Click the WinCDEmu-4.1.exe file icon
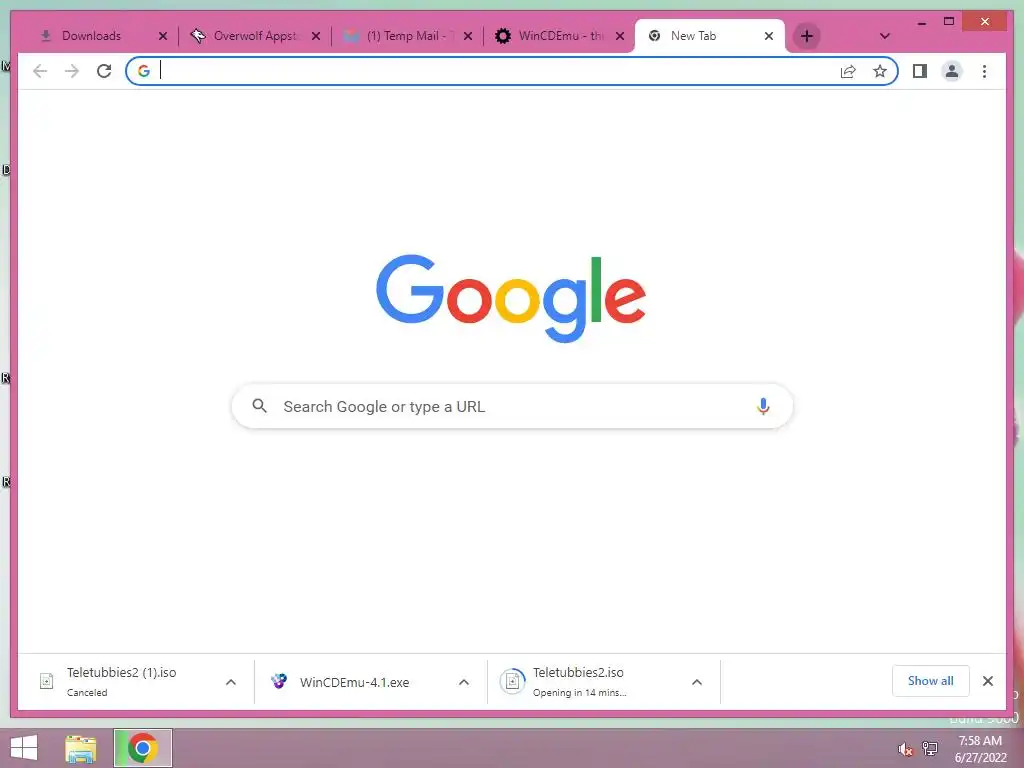The image size is (1024, 768). [279, 681]
